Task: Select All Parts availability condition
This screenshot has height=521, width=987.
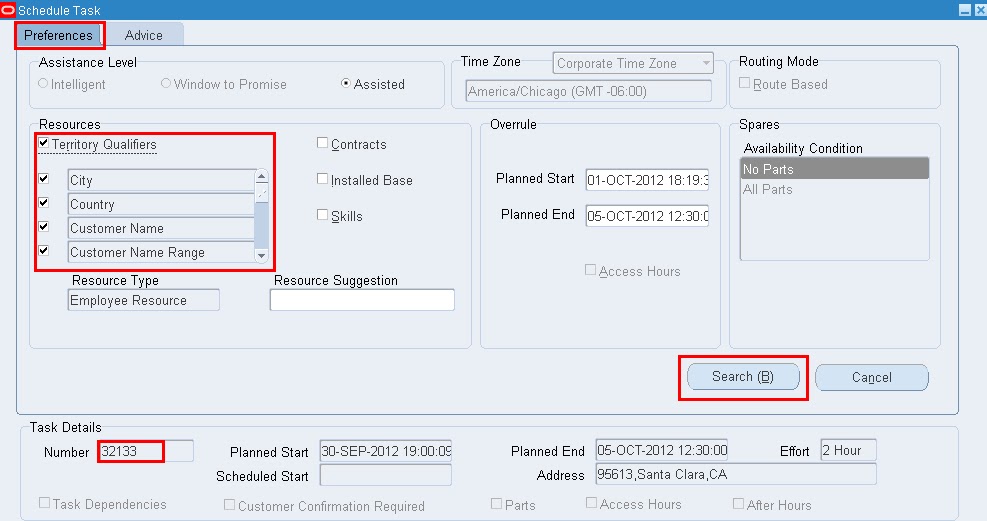Action: pos(835,189)
